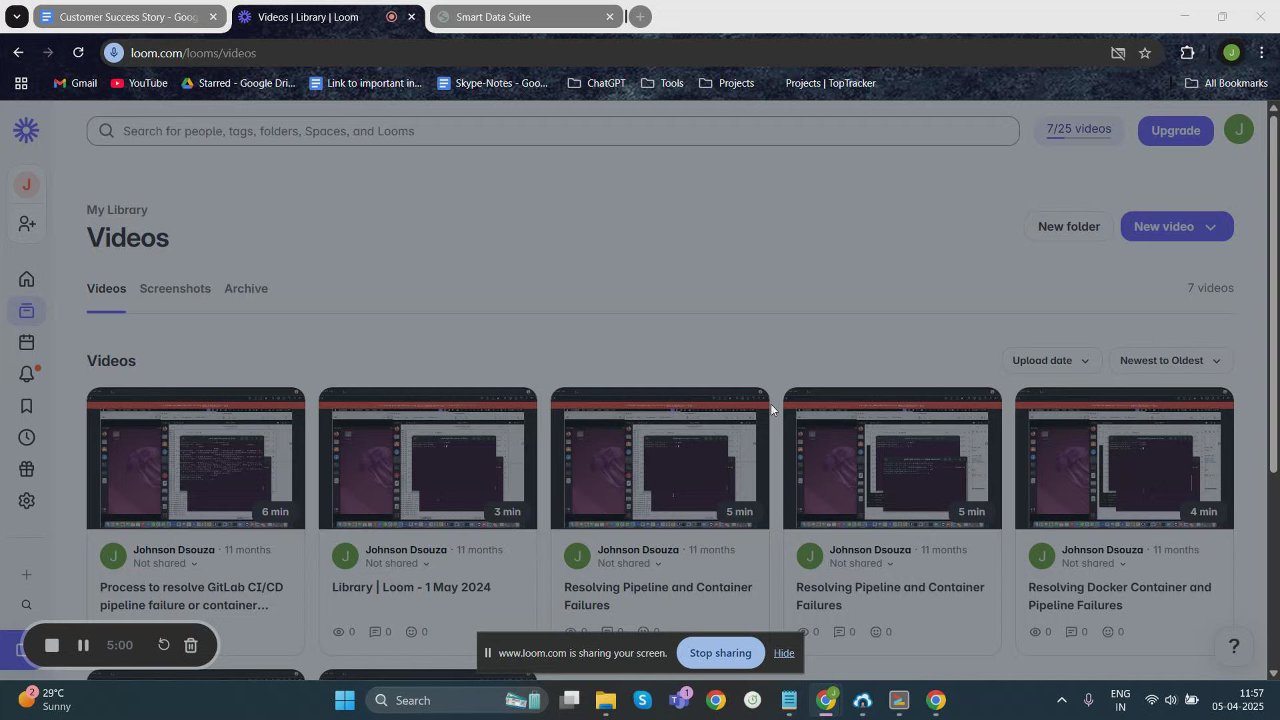Open the gift icon in the sidebar

click(27, 469)
